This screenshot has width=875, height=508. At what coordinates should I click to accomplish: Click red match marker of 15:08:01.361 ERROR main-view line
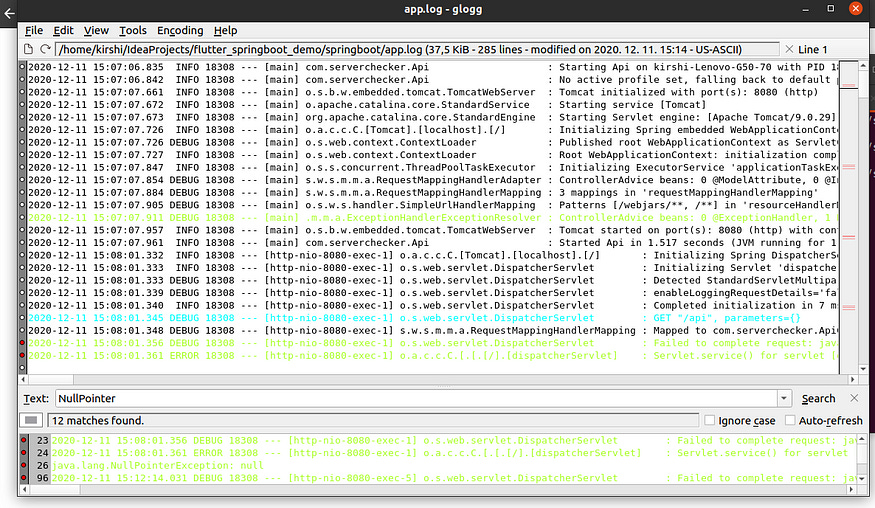tap(22, 356)
